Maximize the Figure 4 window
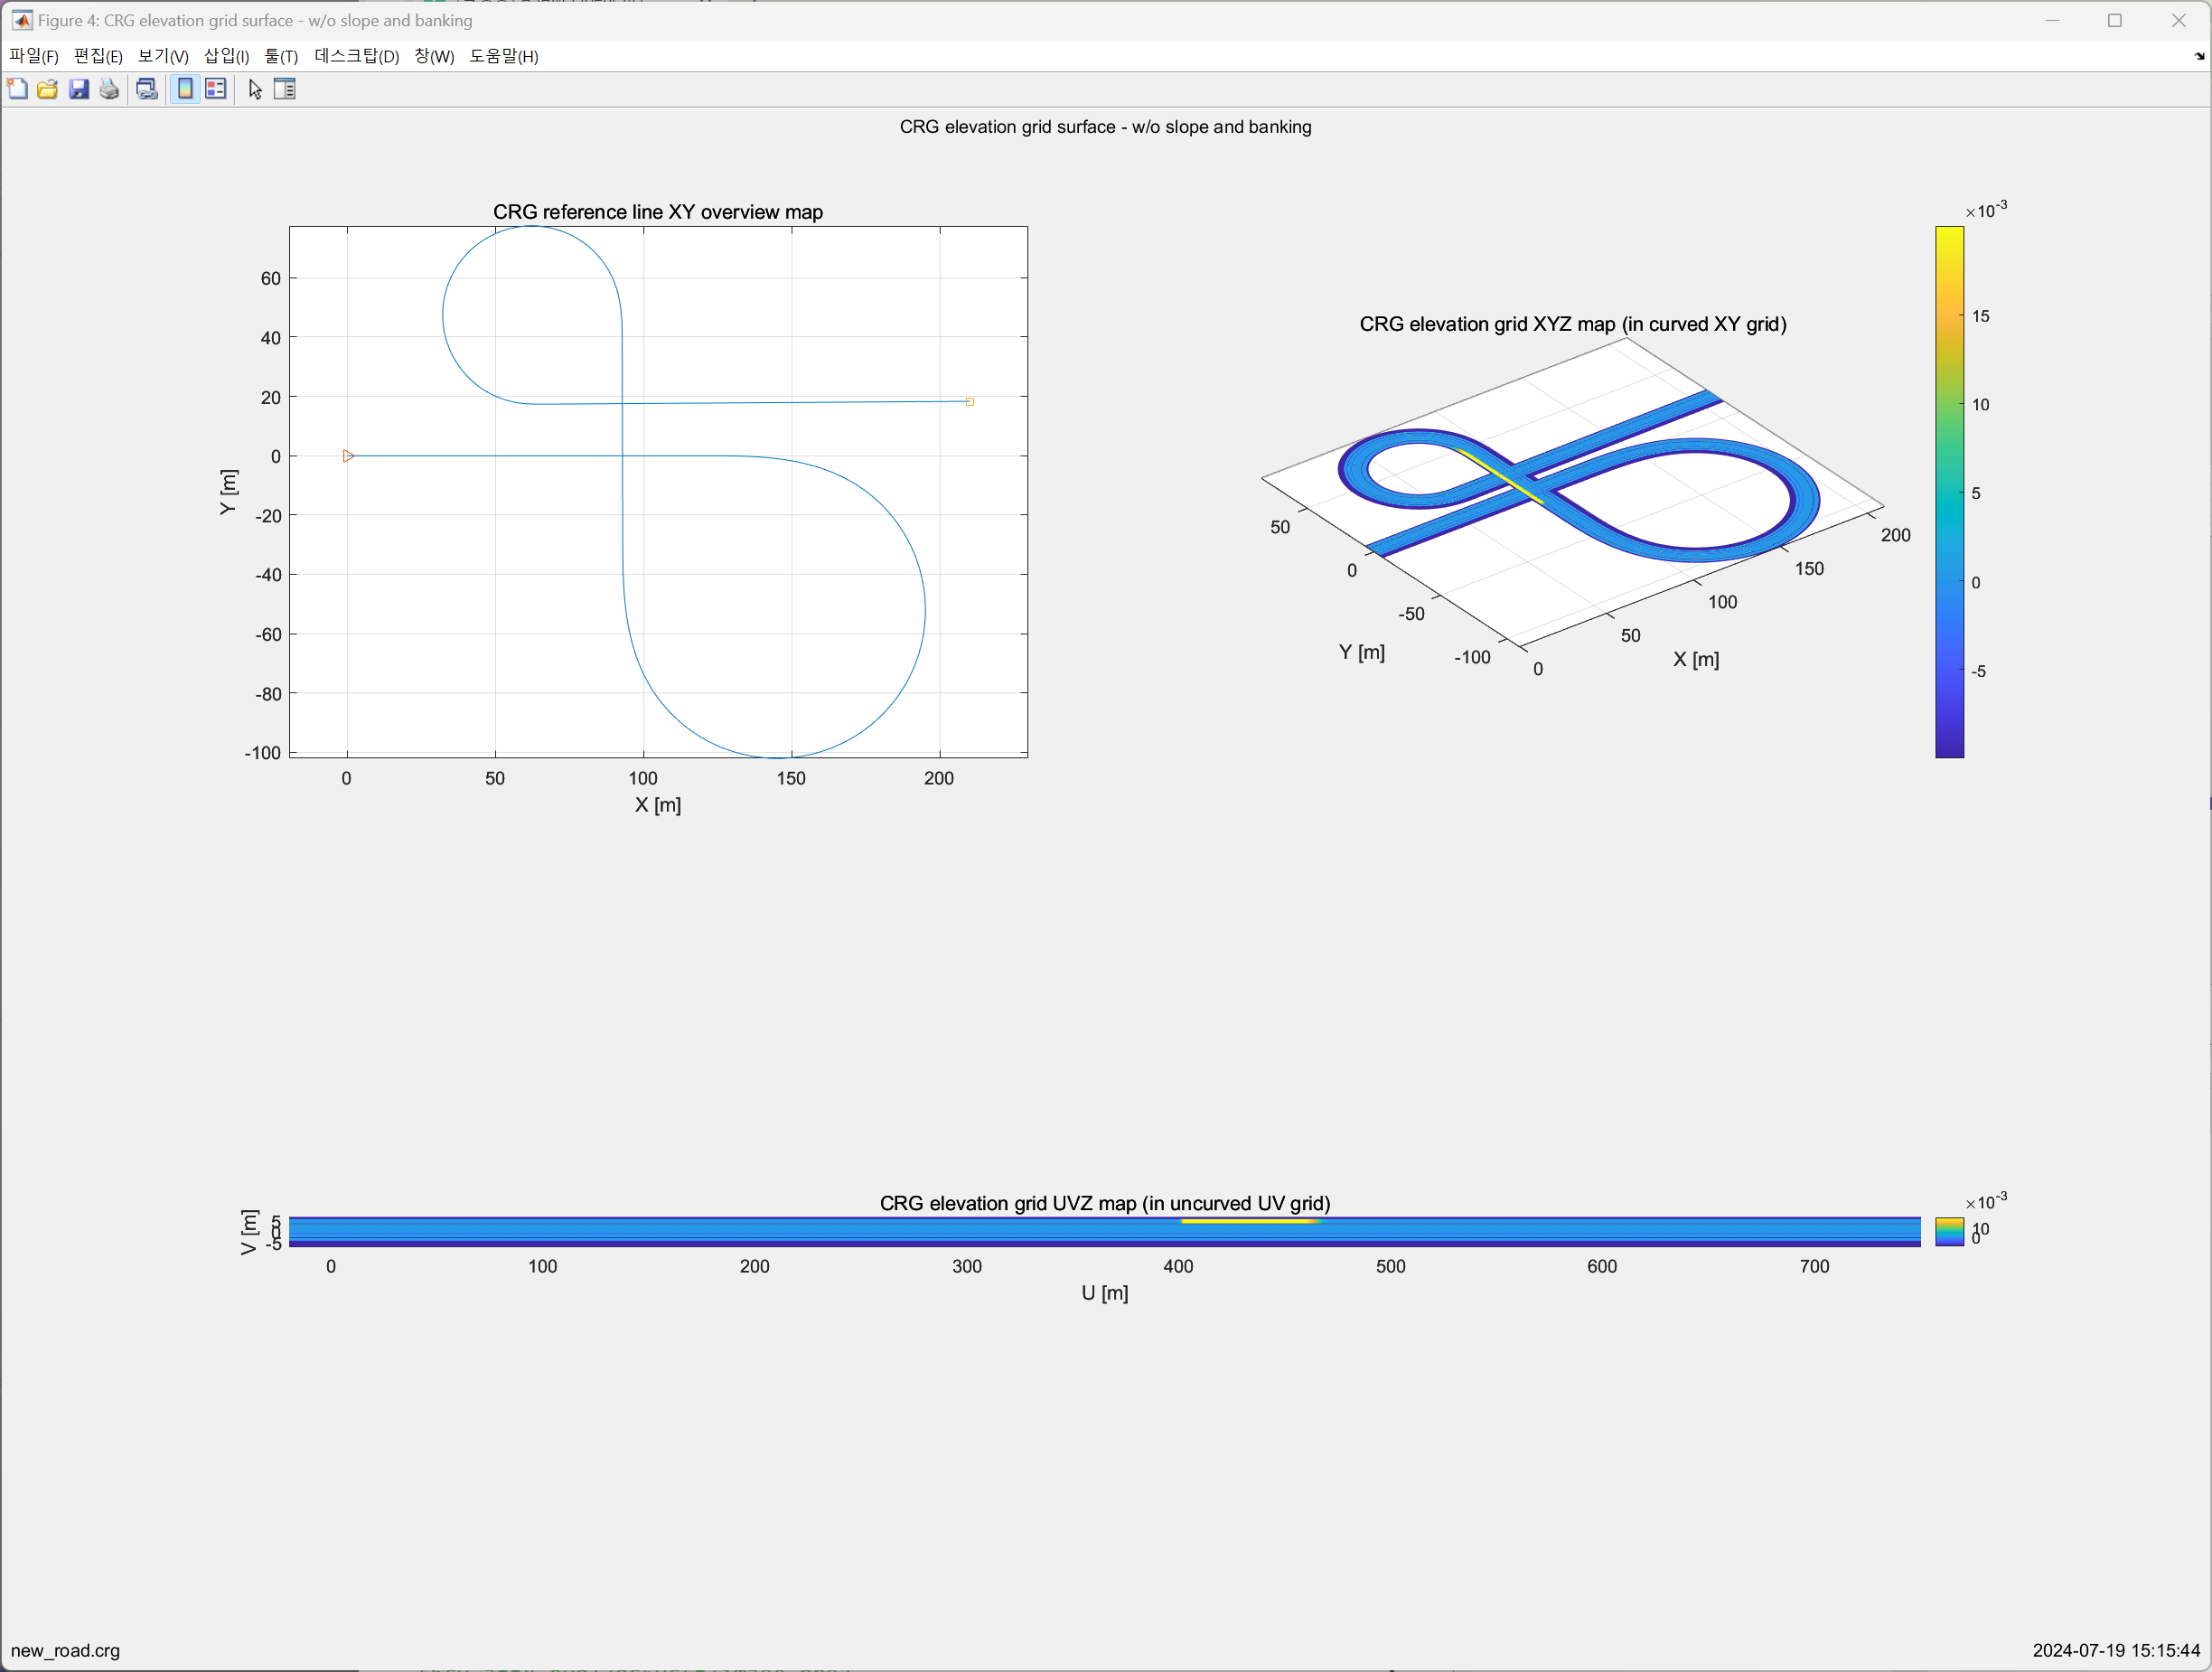 pos(2115,20)
